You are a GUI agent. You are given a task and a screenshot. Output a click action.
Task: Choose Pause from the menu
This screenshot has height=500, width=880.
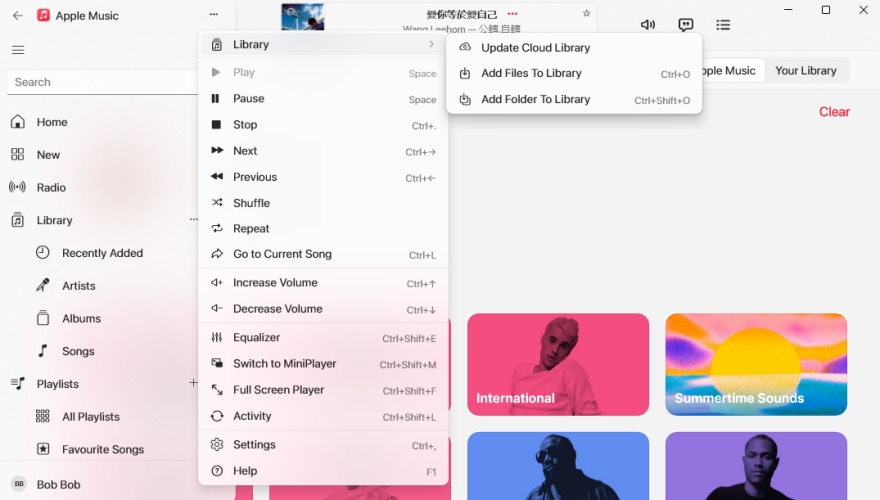tap(323, 99)
